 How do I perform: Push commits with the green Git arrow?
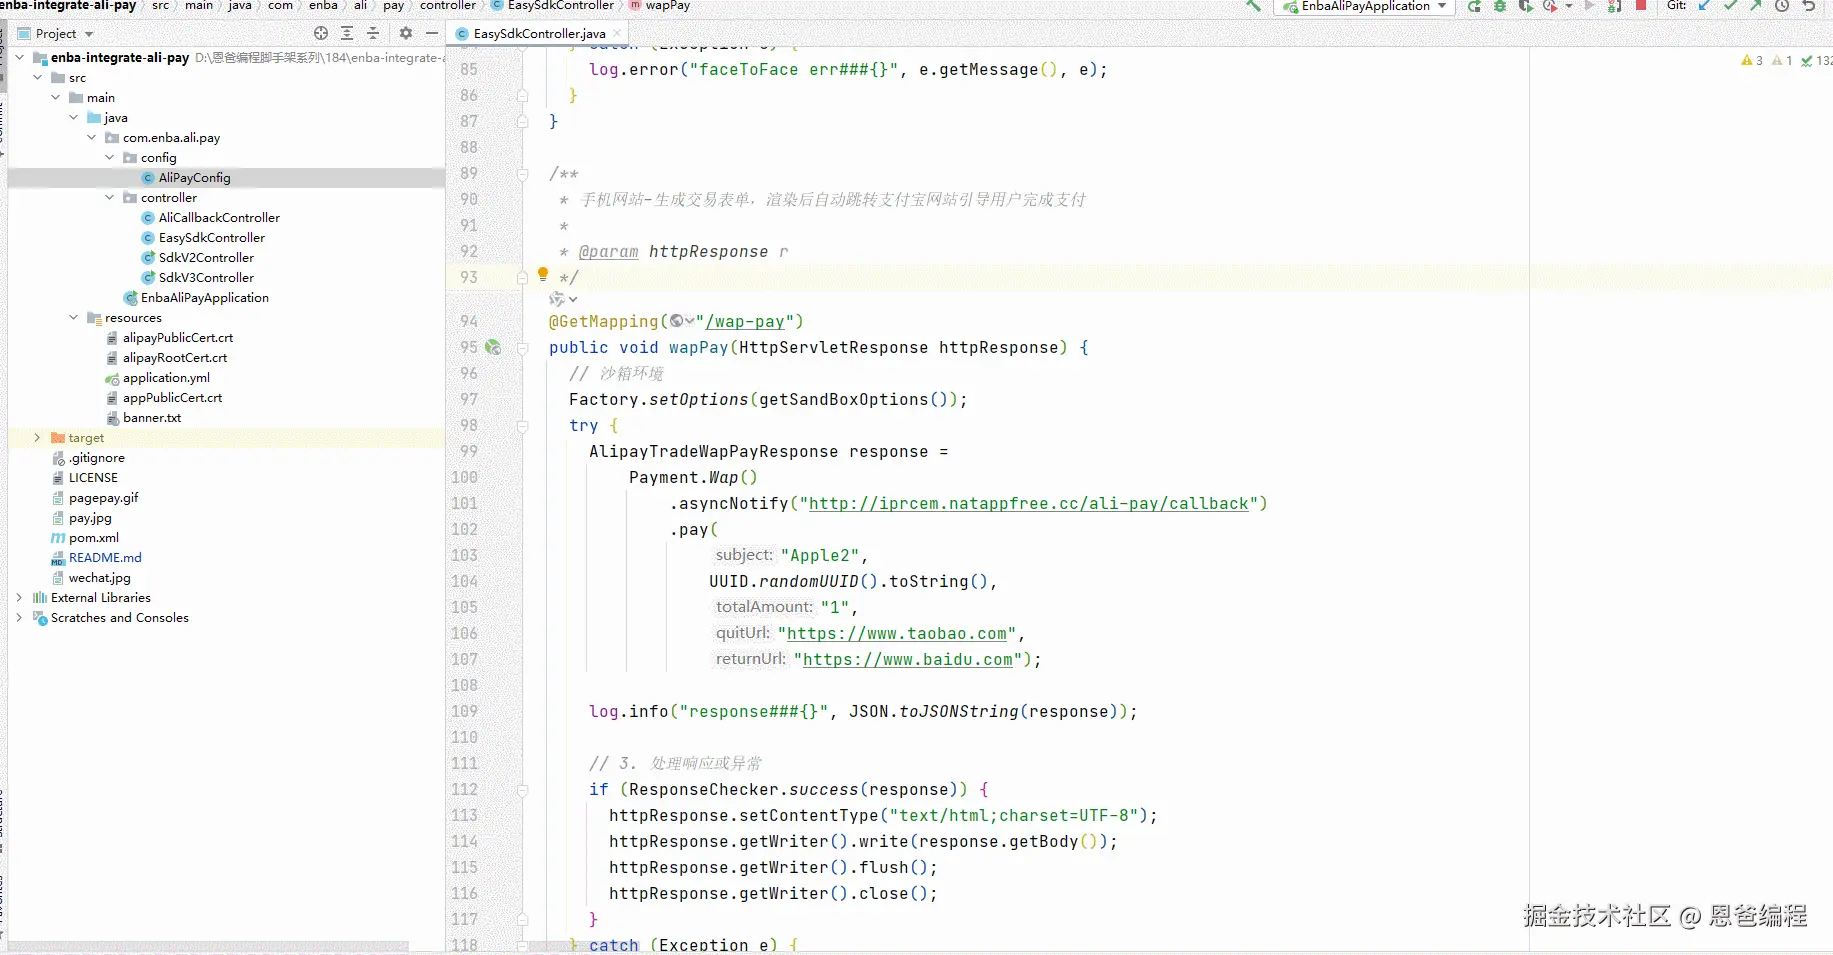coord(1755,6)
